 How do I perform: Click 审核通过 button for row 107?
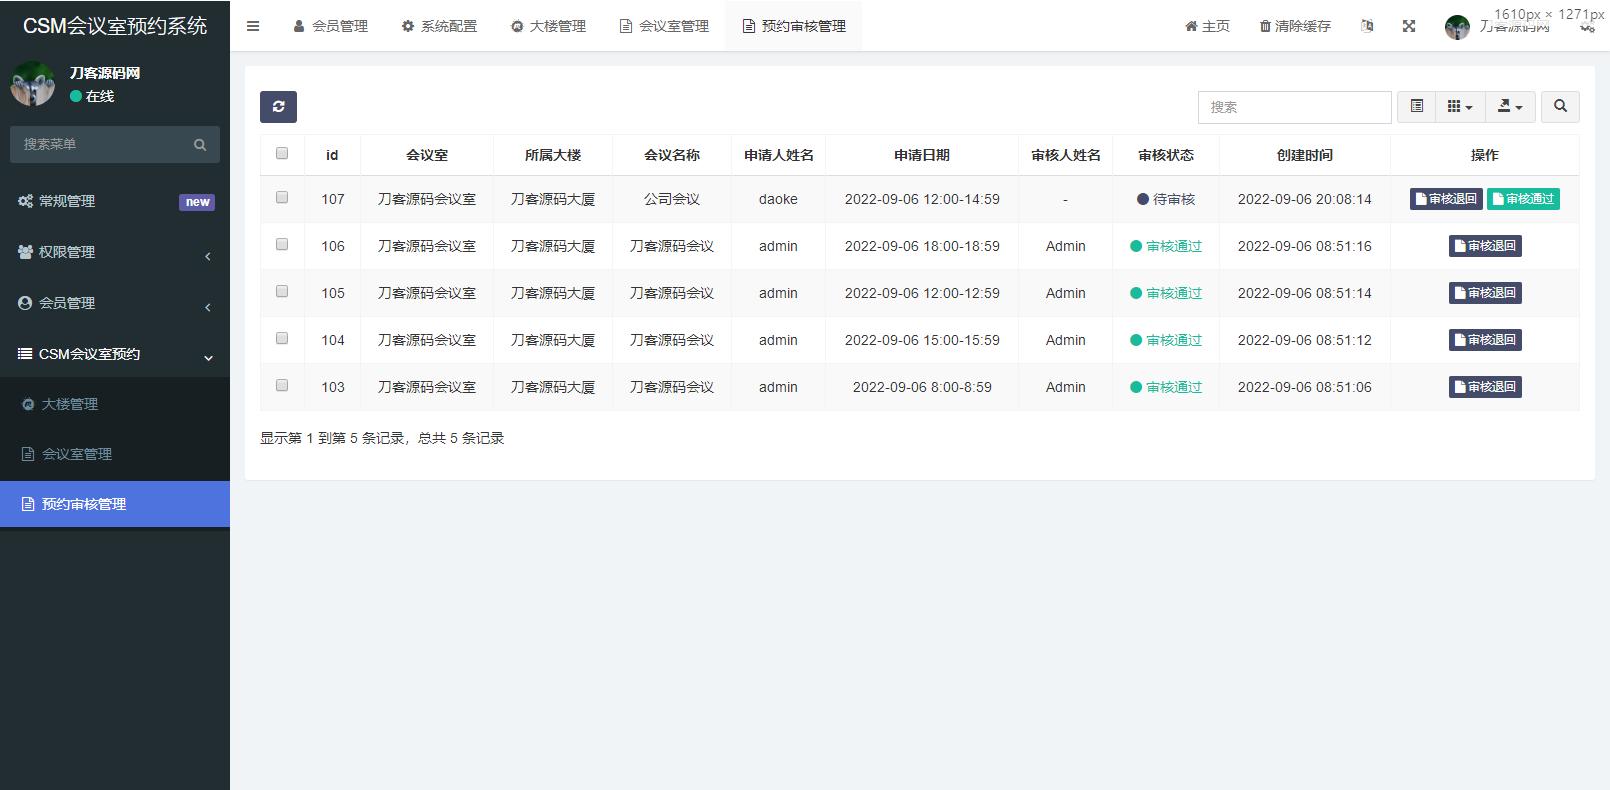[x=1523, y=199]
